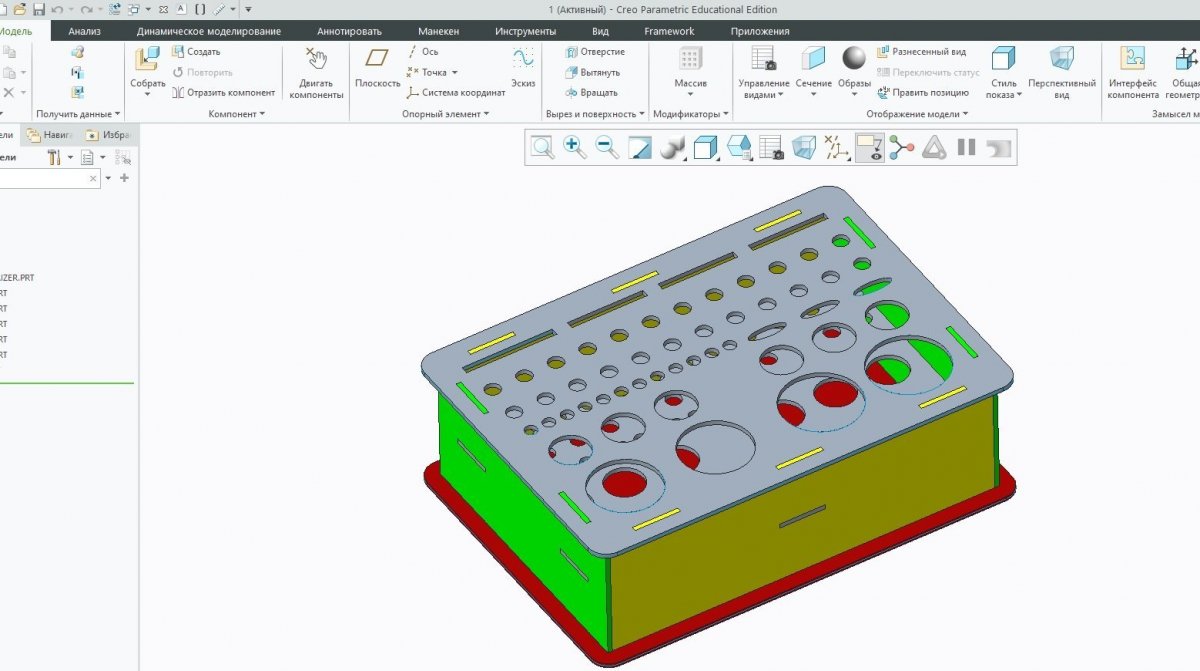Click the Refit zoom icon in graphics toolbar
This screenshot has width=1200, height=671.
point(543,148)
